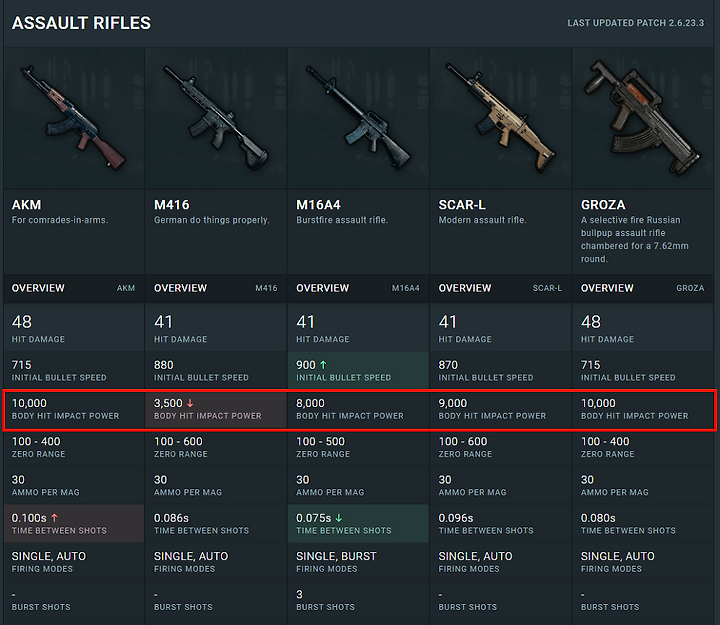Open the M416 weapon image
Screen dimensions: 720x625
click(216, 118)
